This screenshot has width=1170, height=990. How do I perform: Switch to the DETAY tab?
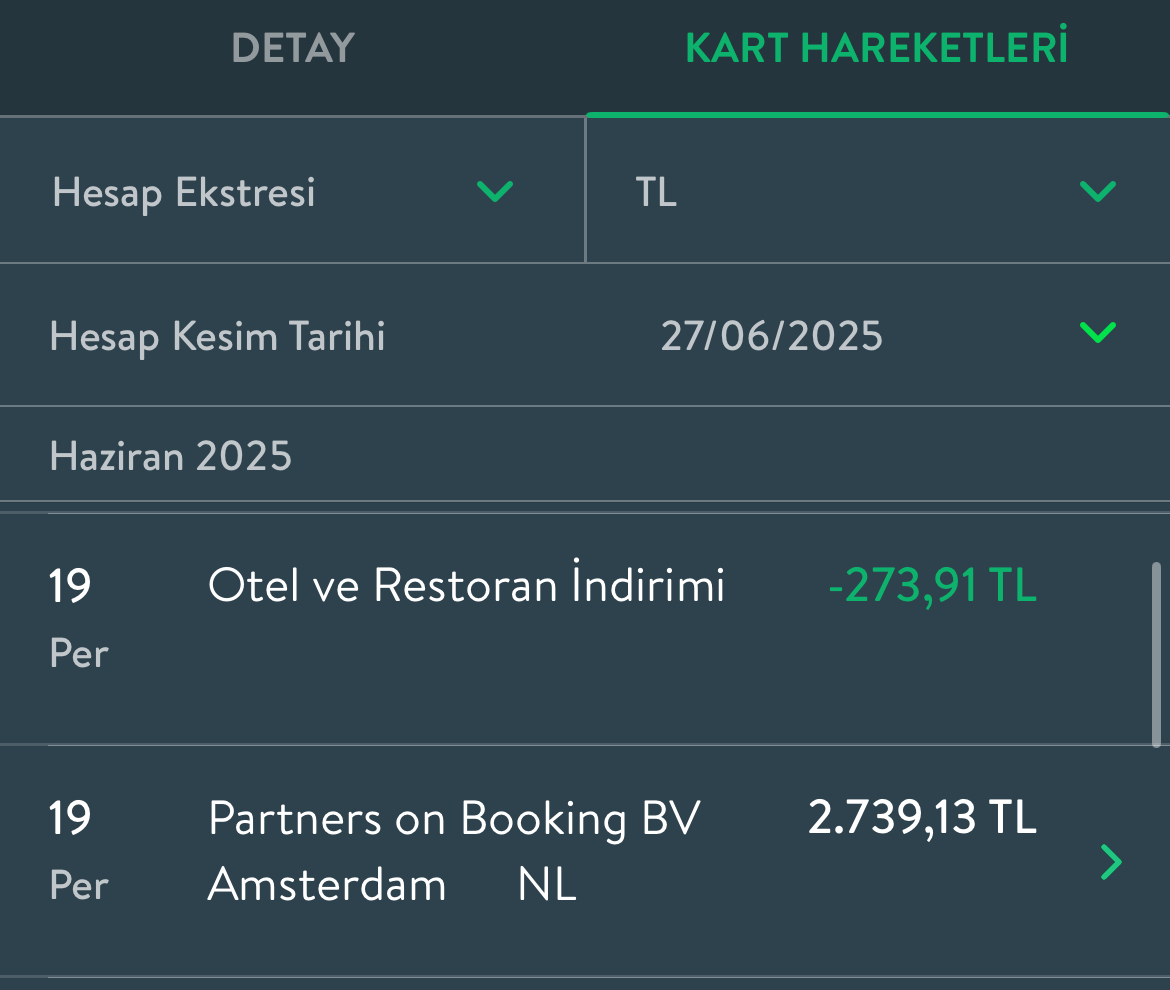[x=292, y=48]
